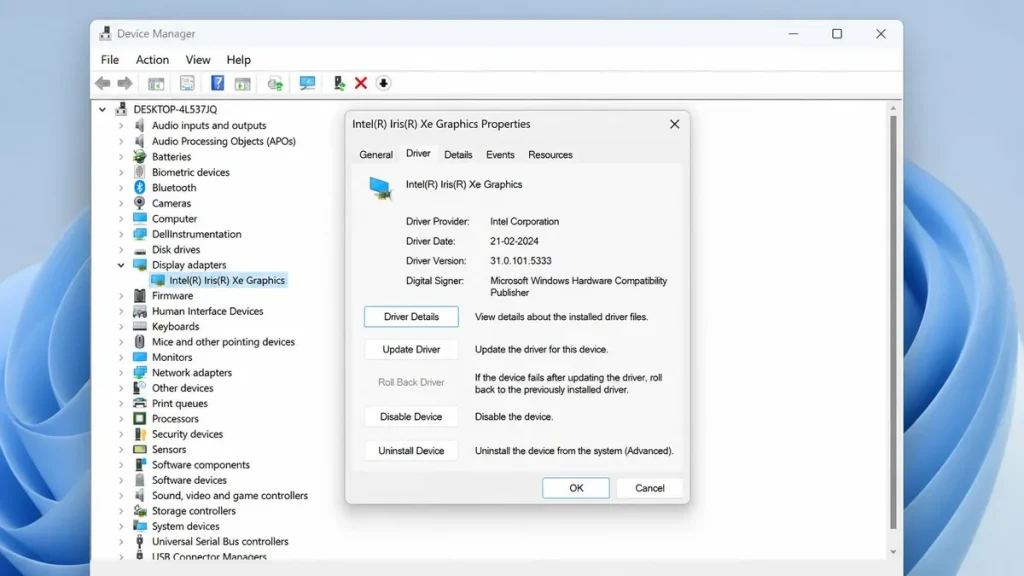Click the device tree vertical scrollbar thumb
This screenshot has width=1024, height=576.
[x=893, y=323]
